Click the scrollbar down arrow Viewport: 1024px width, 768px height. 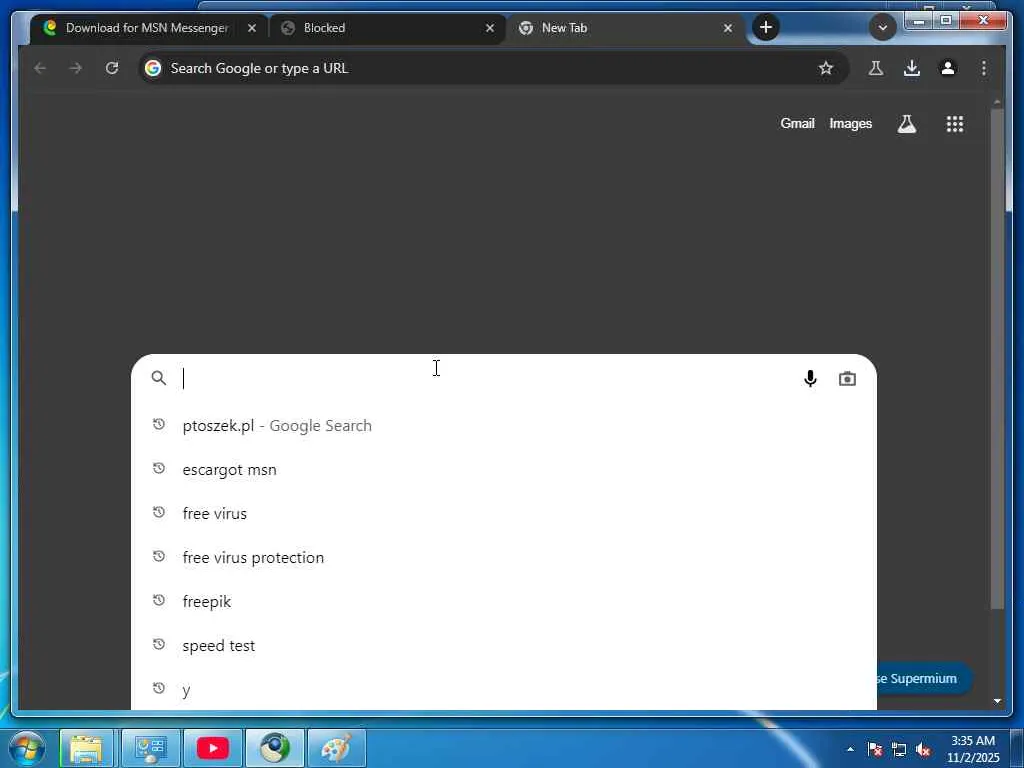pyautogui.click(x=997, y=701)
